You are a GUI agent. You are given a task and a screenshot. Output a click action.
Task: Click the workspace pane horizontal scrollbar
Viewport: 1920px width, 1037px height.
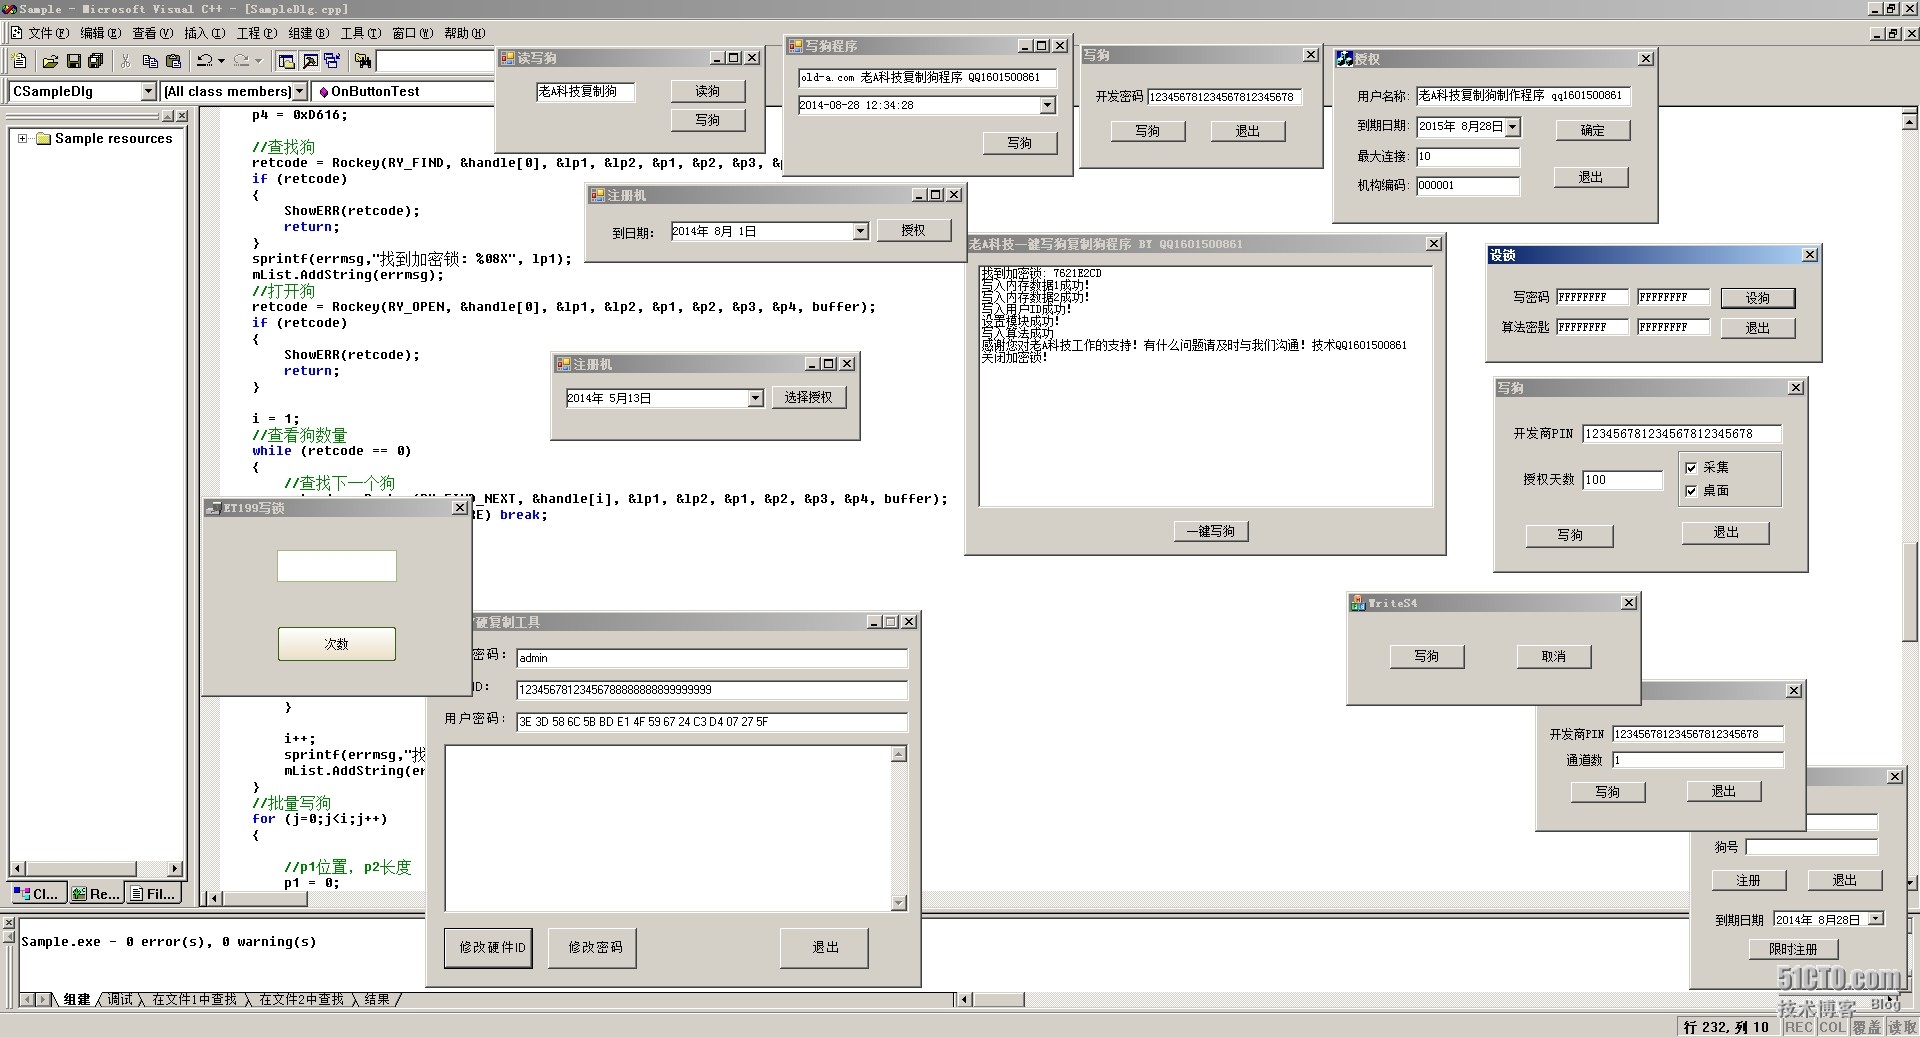tap(97, 868)
